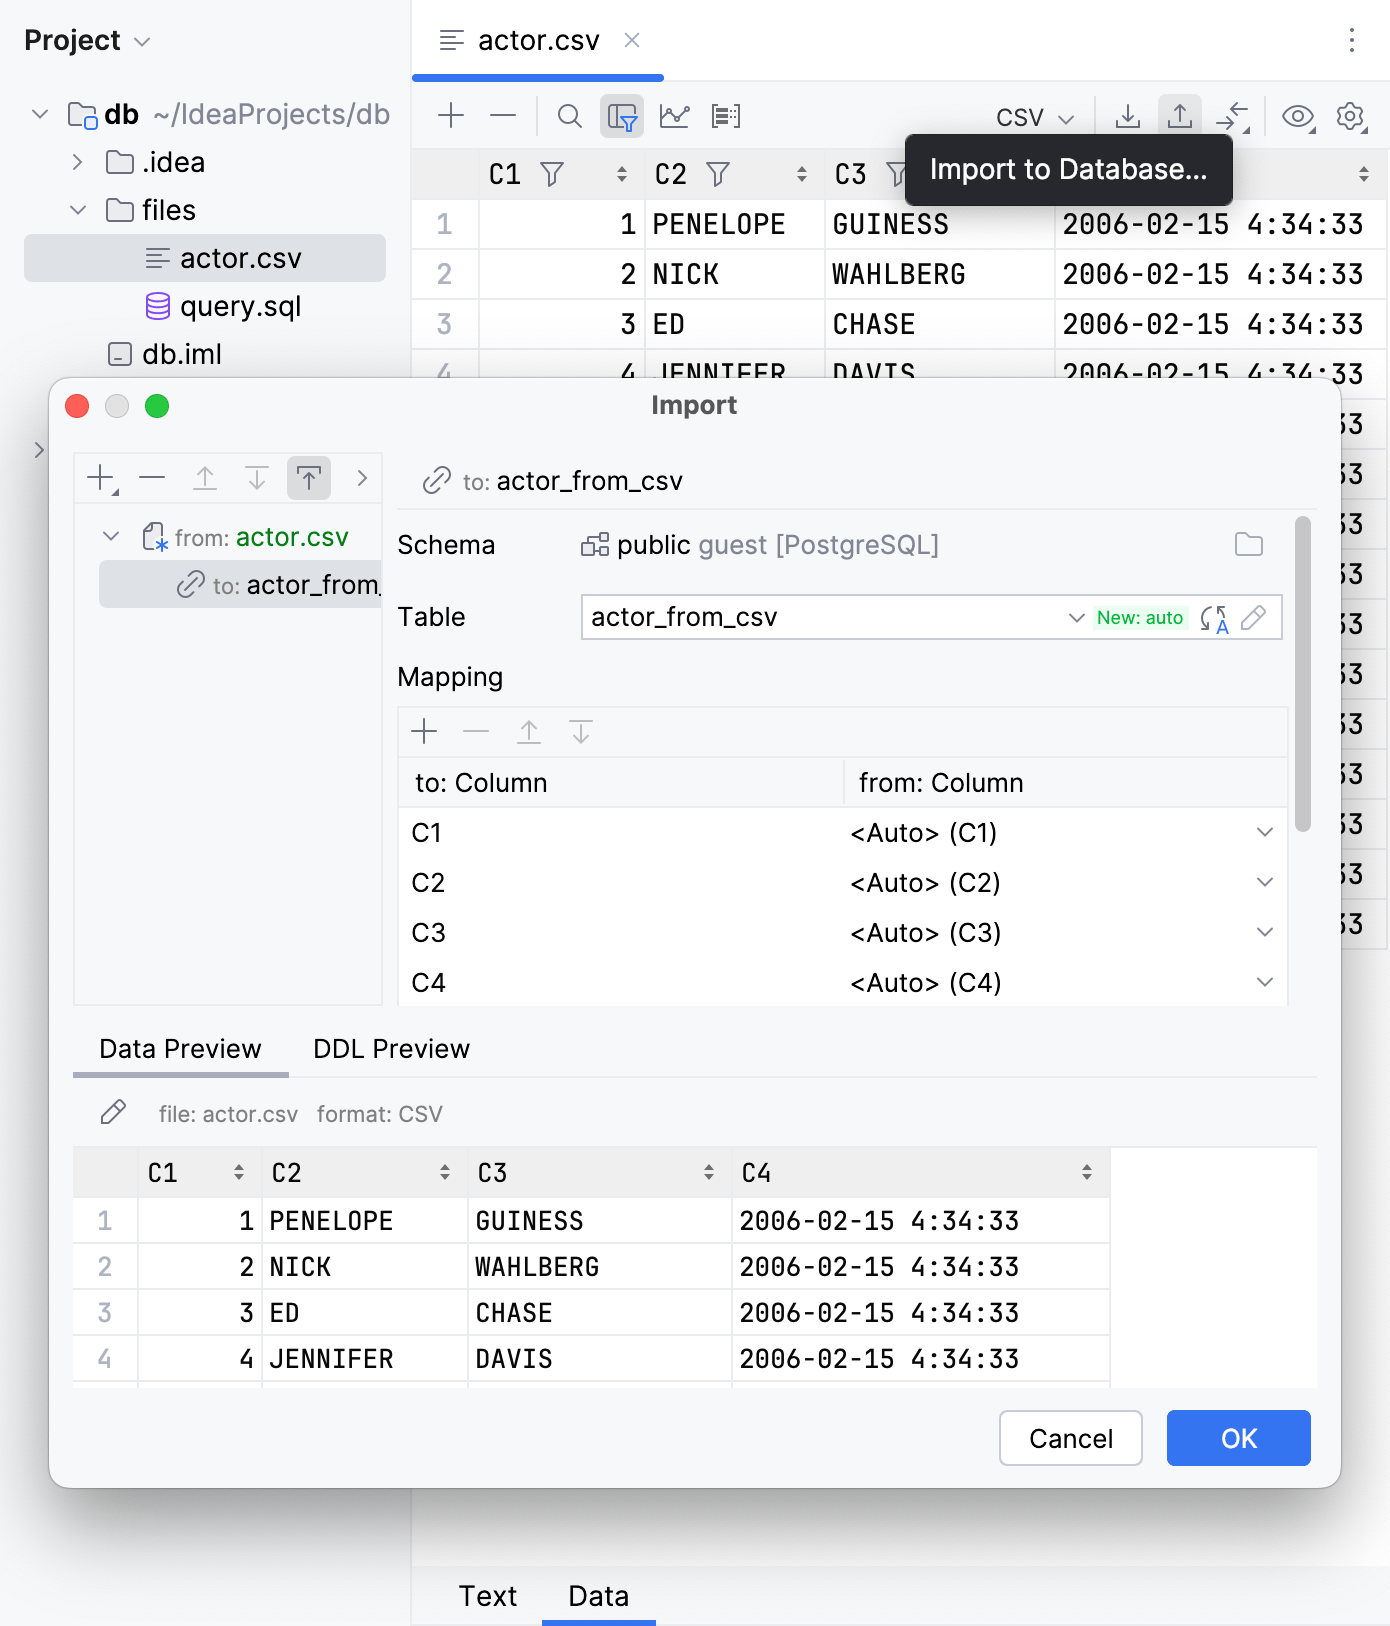Click the Import to Database upload icon
Screen dimensions: 1390x1626
click(x=1179, y=116)
